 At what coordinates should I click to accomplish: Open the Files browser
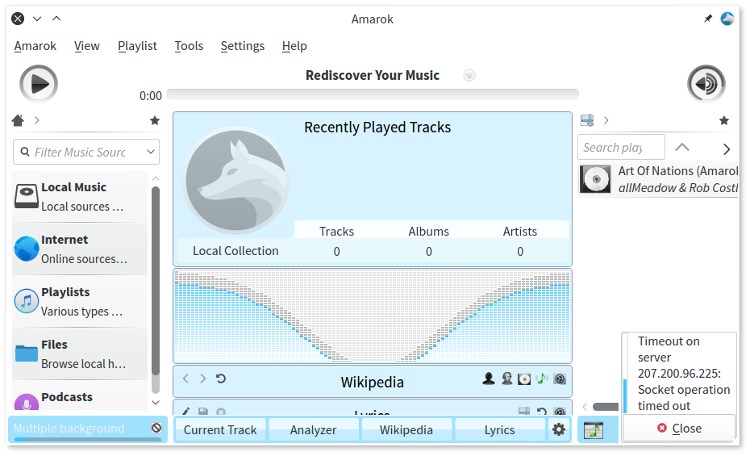click(80, 354)
